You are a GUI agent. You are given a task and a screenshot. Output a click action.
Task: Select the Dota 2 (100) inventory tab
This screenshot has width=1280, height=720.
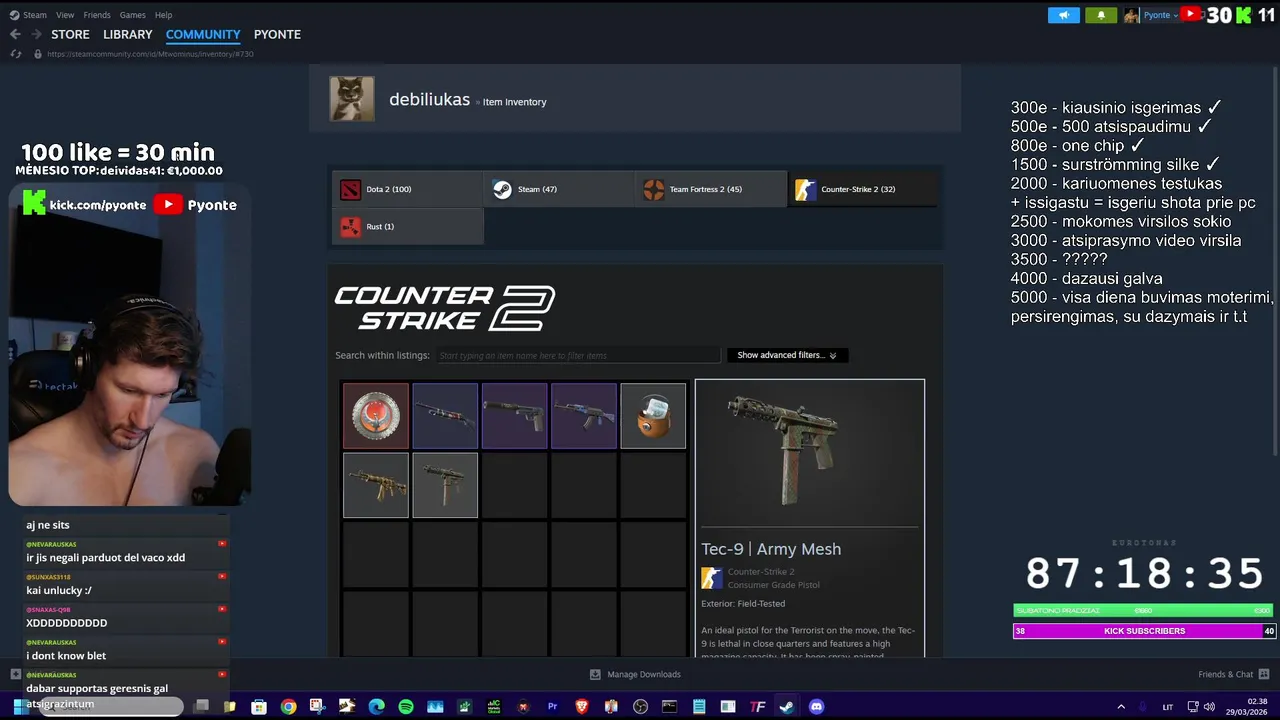pyautogui.click(x=408, y=189)
